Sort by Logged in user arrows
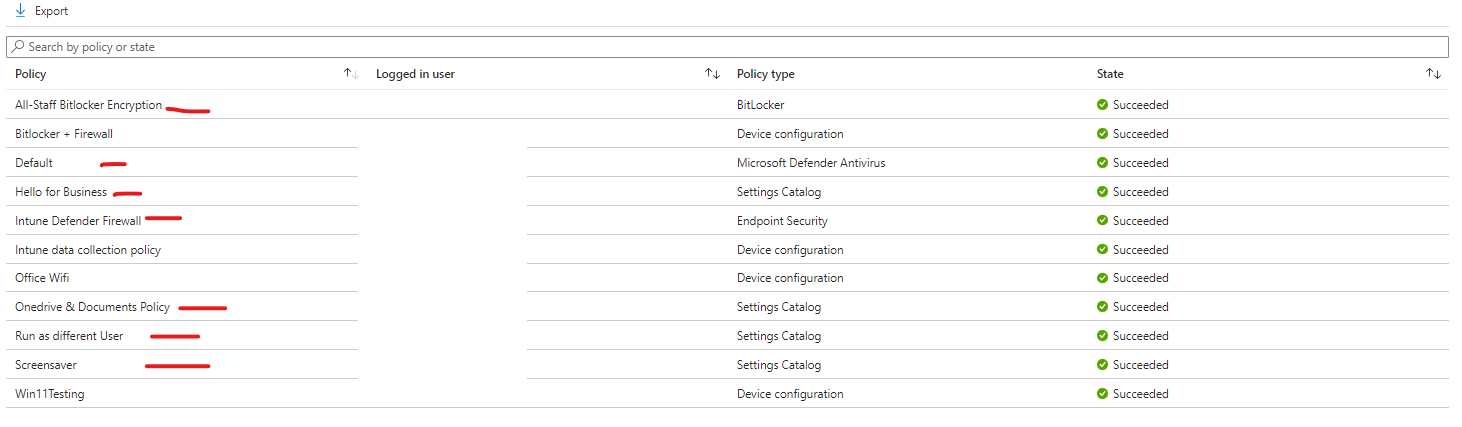 pyautogui.click(x=712, y=74)
